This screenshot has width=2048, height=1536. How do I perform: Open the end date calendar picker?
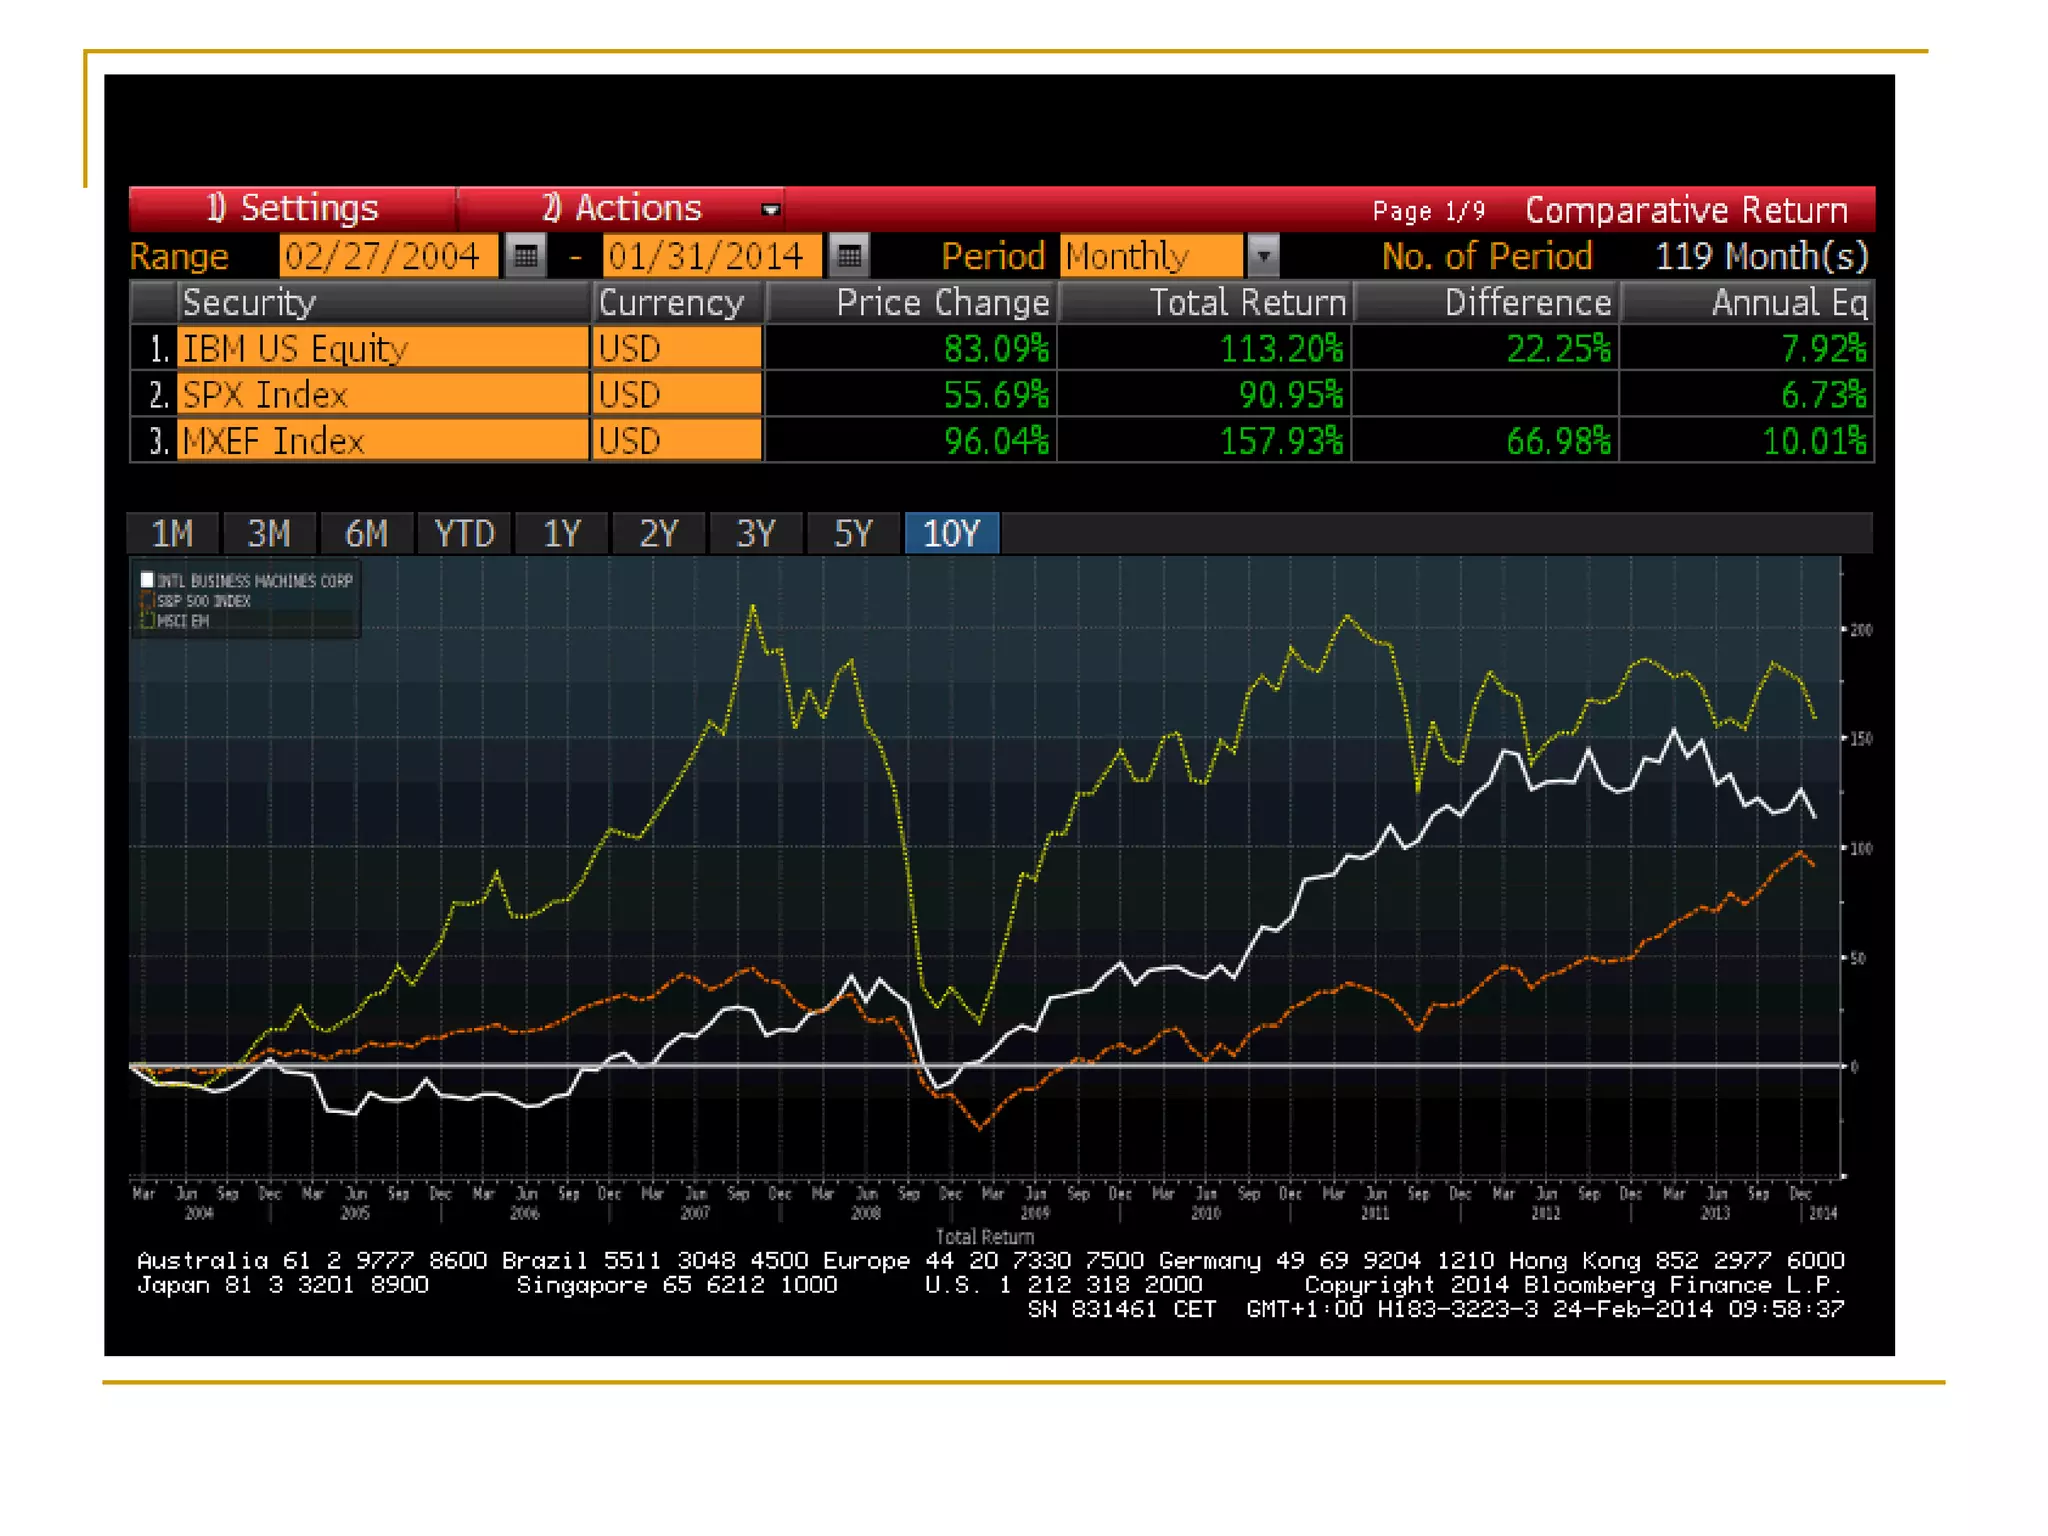pyautogui.click(x=849, y=257)
